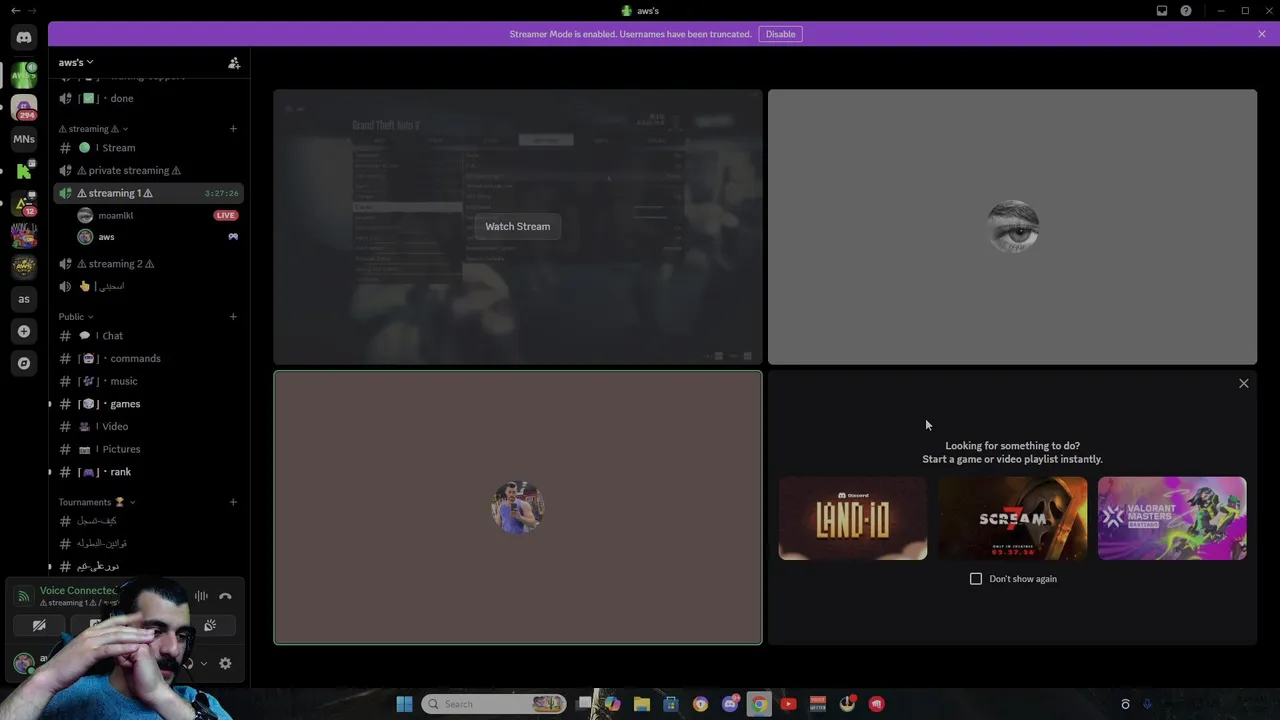Collapse the streaming category

[x=93, y=129]
